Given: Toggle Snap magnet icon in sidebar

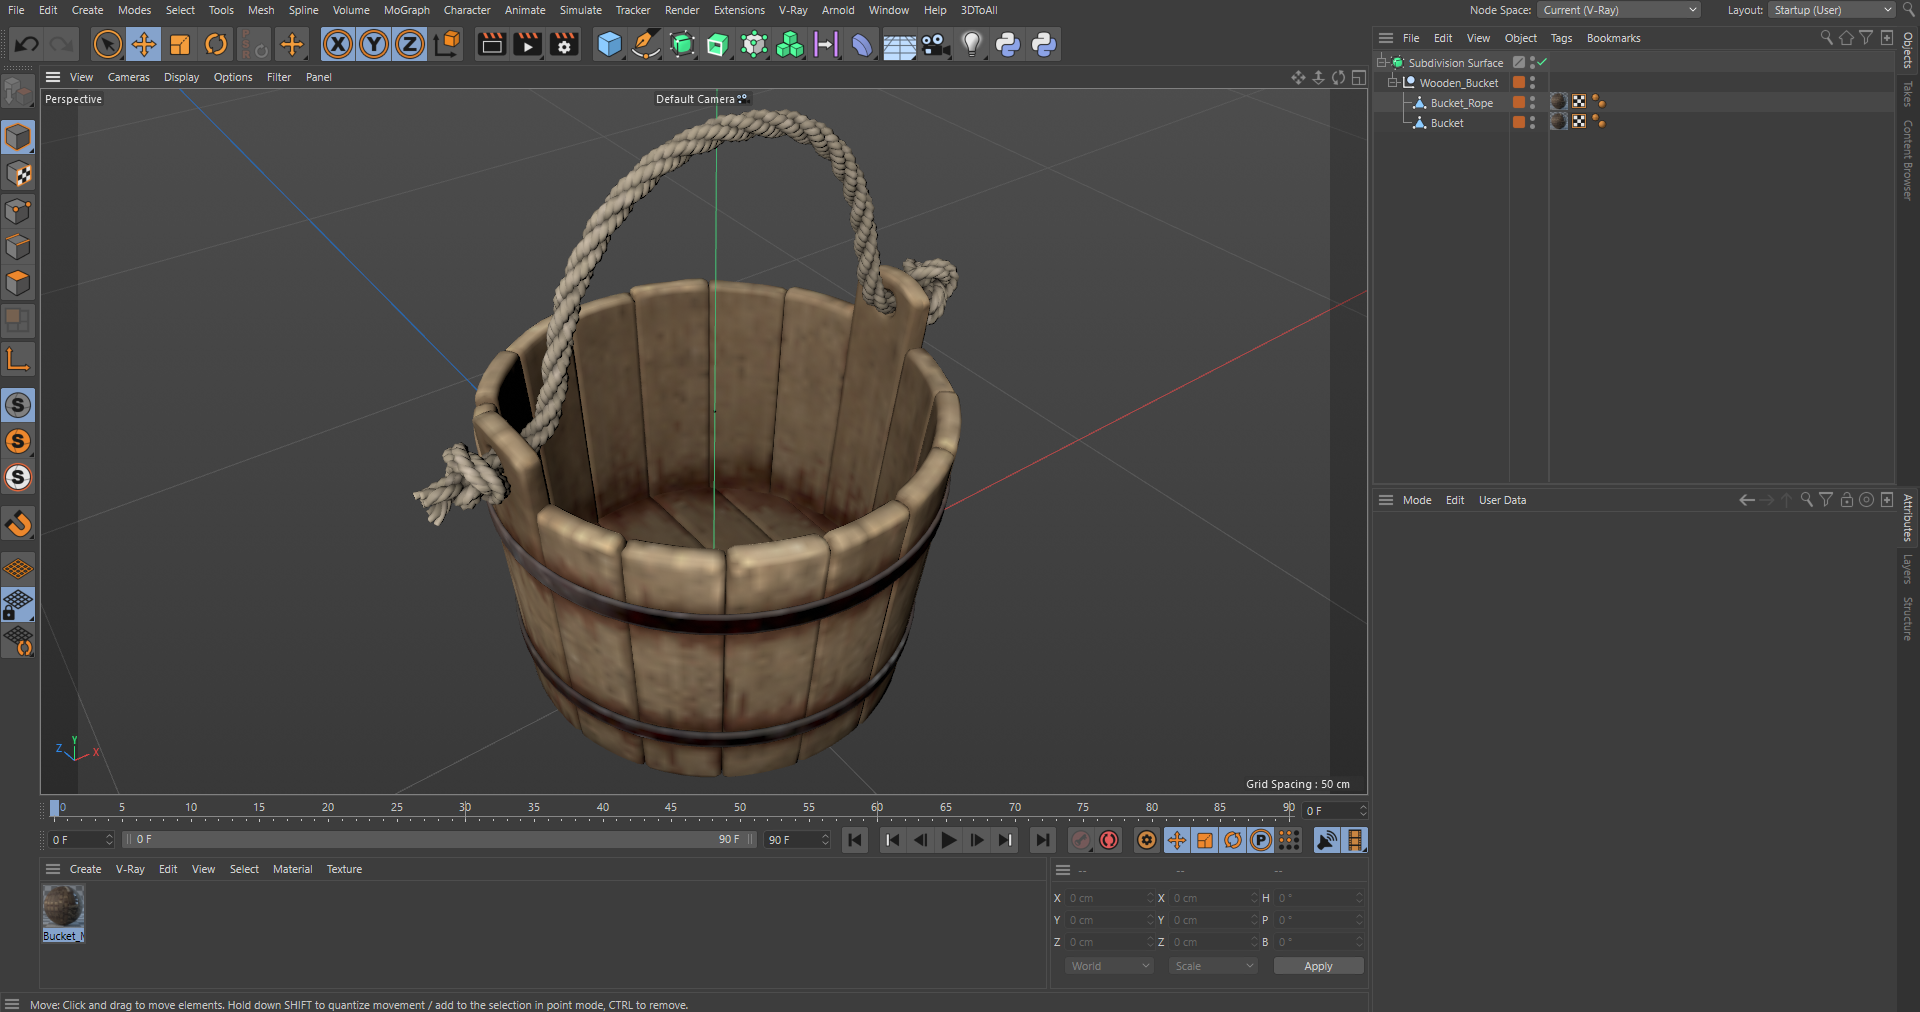Looking at the screenshot, I should 18,523.
